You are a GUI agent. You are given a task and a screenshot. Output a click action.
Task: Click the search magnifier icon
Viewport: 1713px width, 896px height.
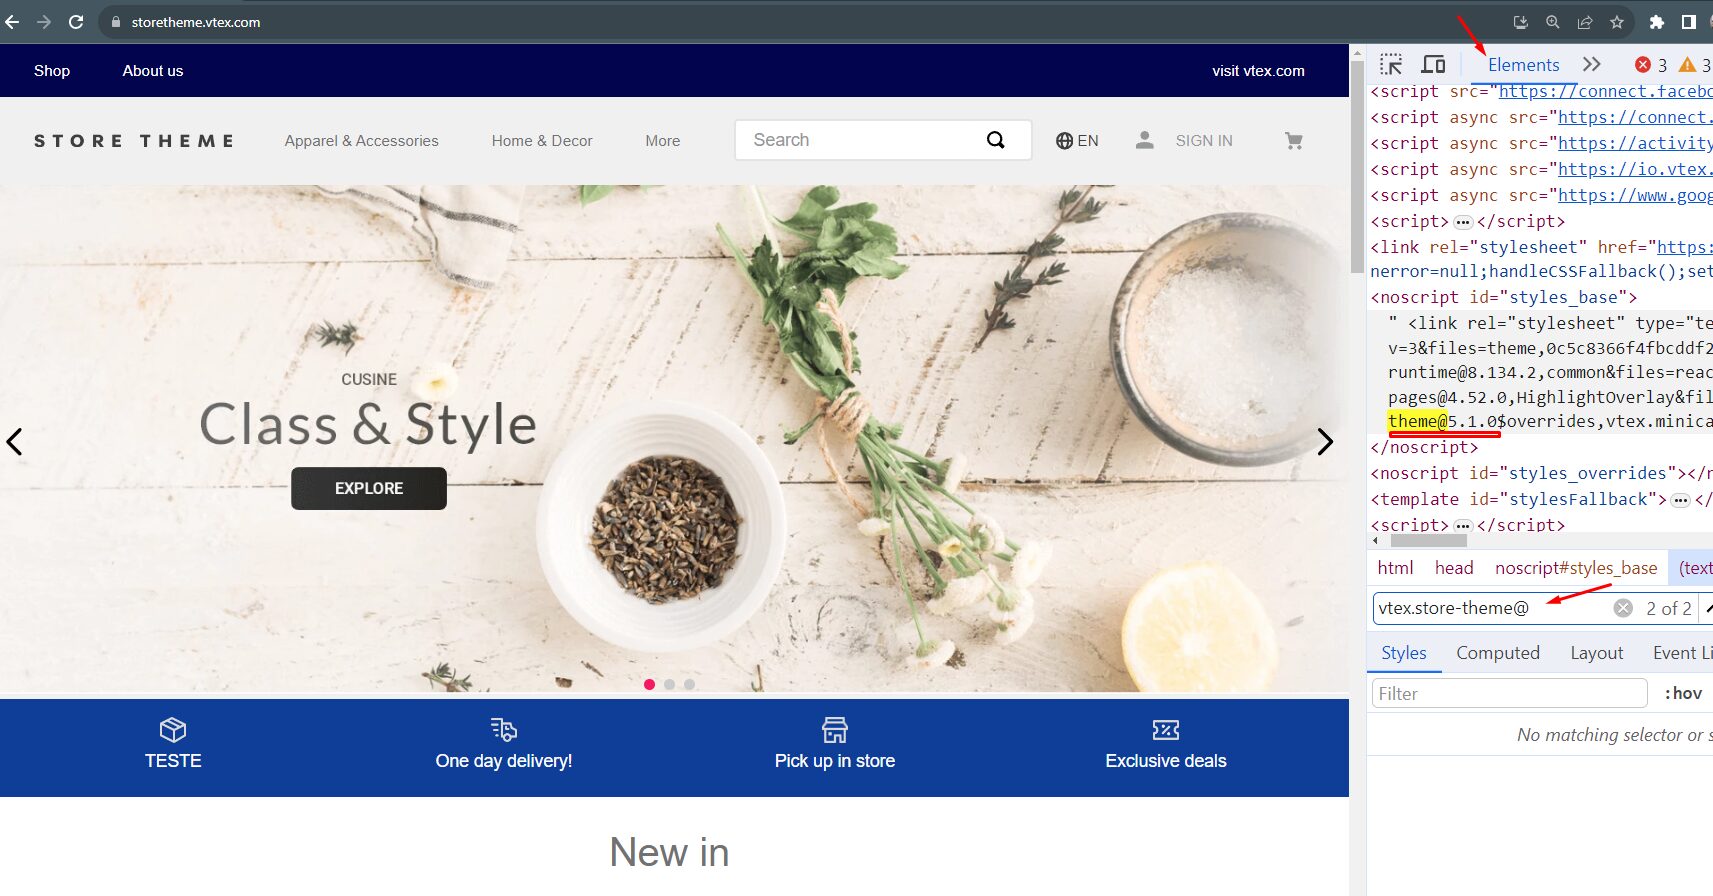click(996, 140)
